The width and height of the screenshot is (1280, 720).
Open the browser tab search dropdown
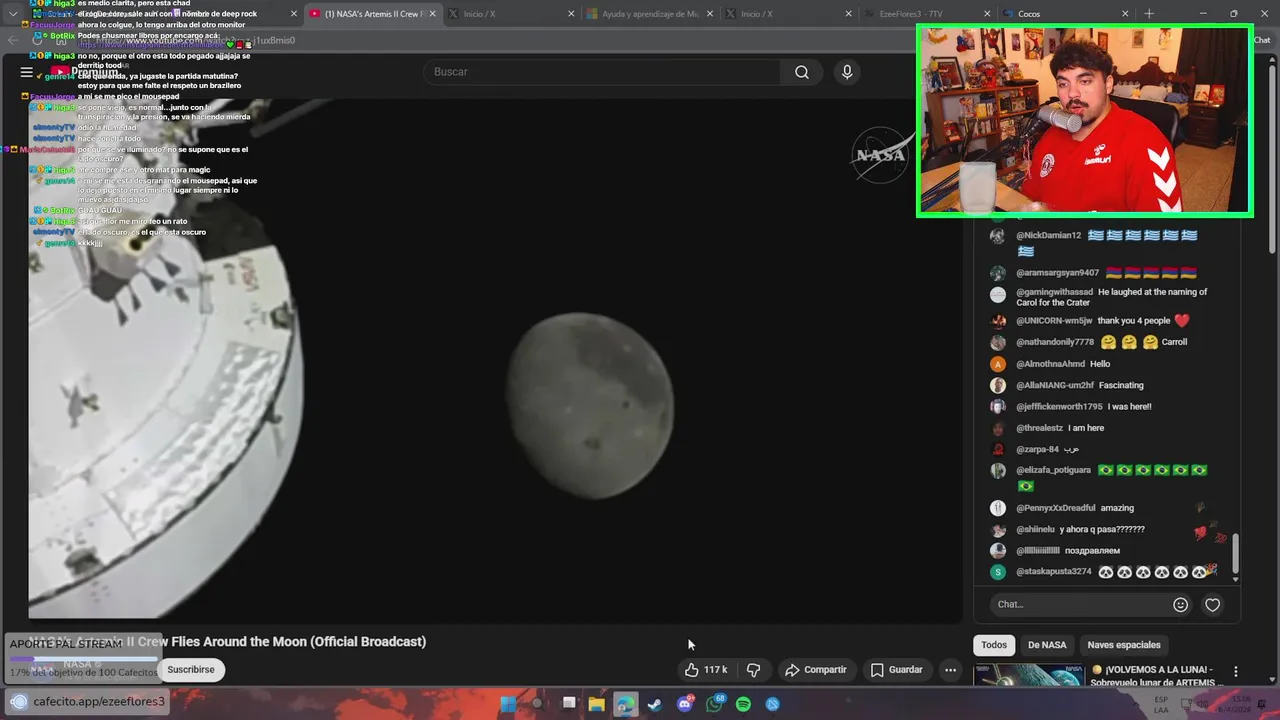click(x=13, y=14)
